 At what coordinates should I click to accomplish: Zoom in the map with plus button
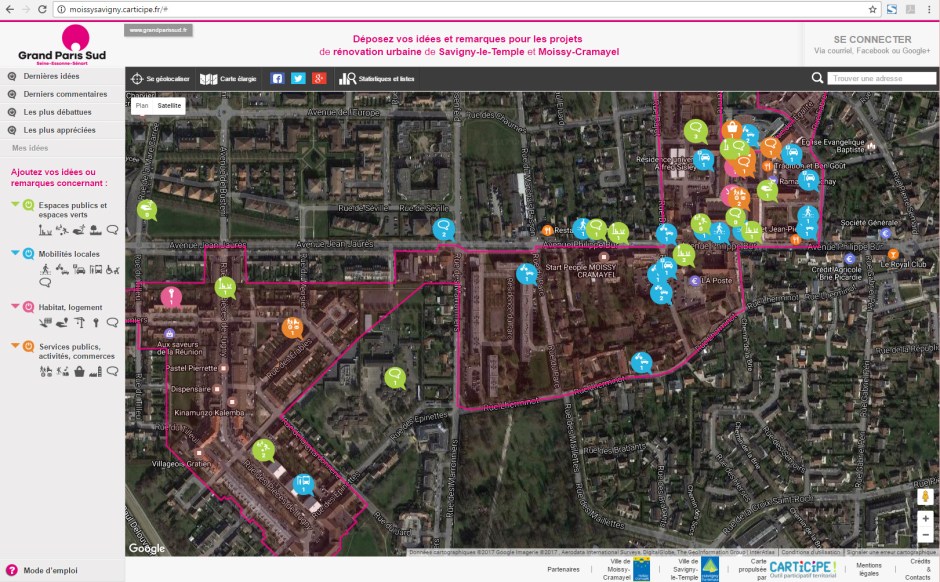pyautogui.click(x=925, y=519)
